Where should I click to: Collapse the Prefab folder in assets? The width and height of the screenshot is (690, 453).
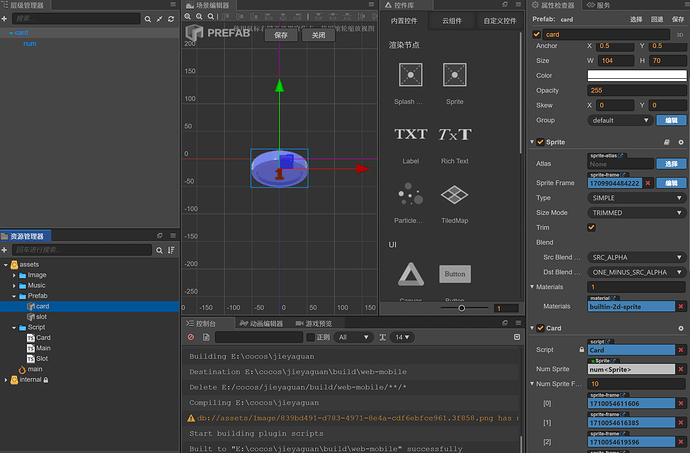tap(14, 296)
